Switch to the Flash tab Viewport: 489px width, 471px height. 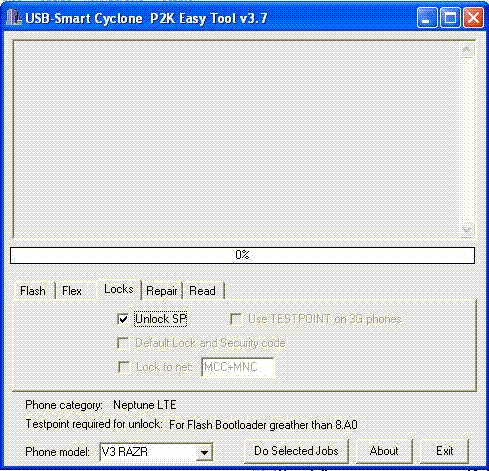click(33, 291)
